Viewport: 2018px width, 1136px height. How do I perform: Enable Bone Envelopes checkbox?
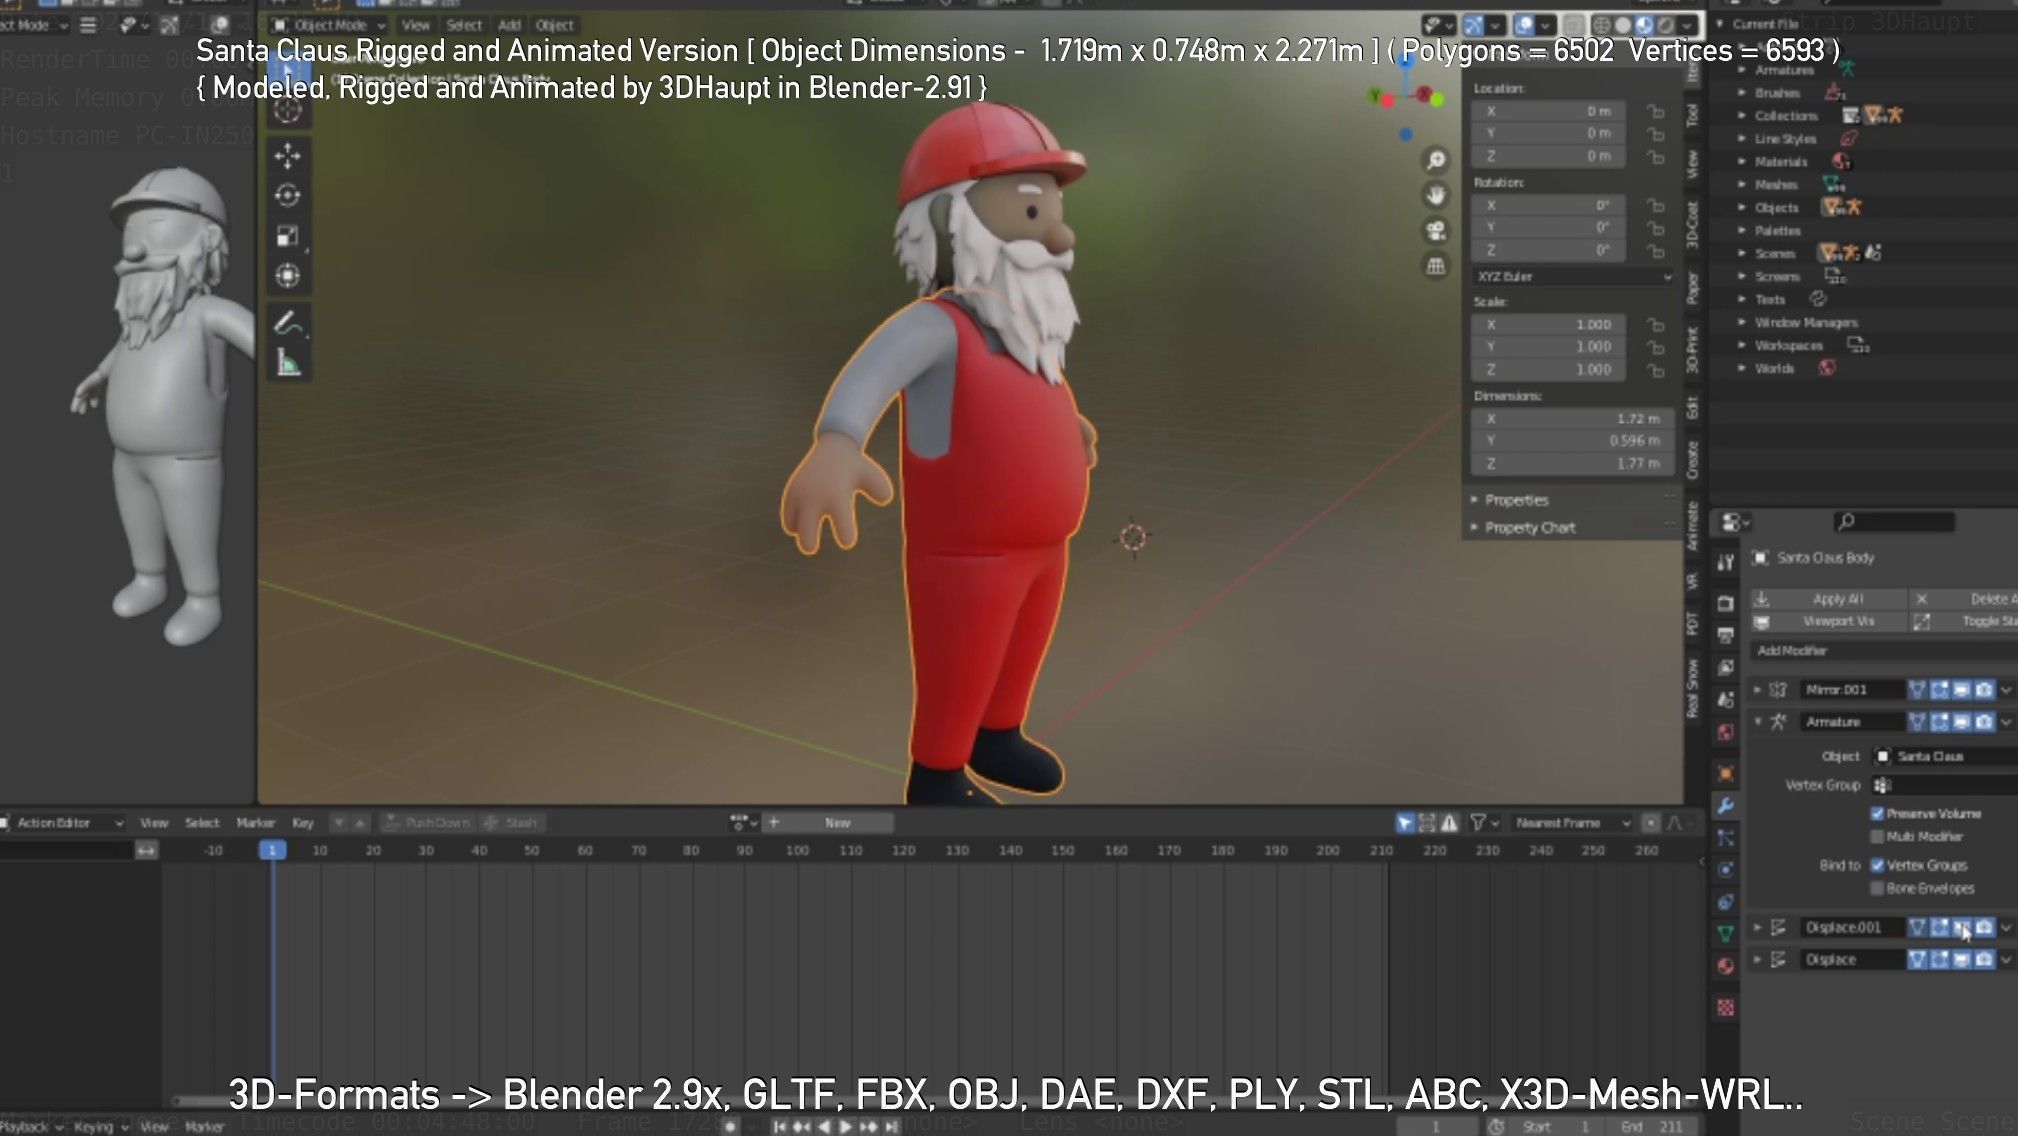tap(1877, 888)
